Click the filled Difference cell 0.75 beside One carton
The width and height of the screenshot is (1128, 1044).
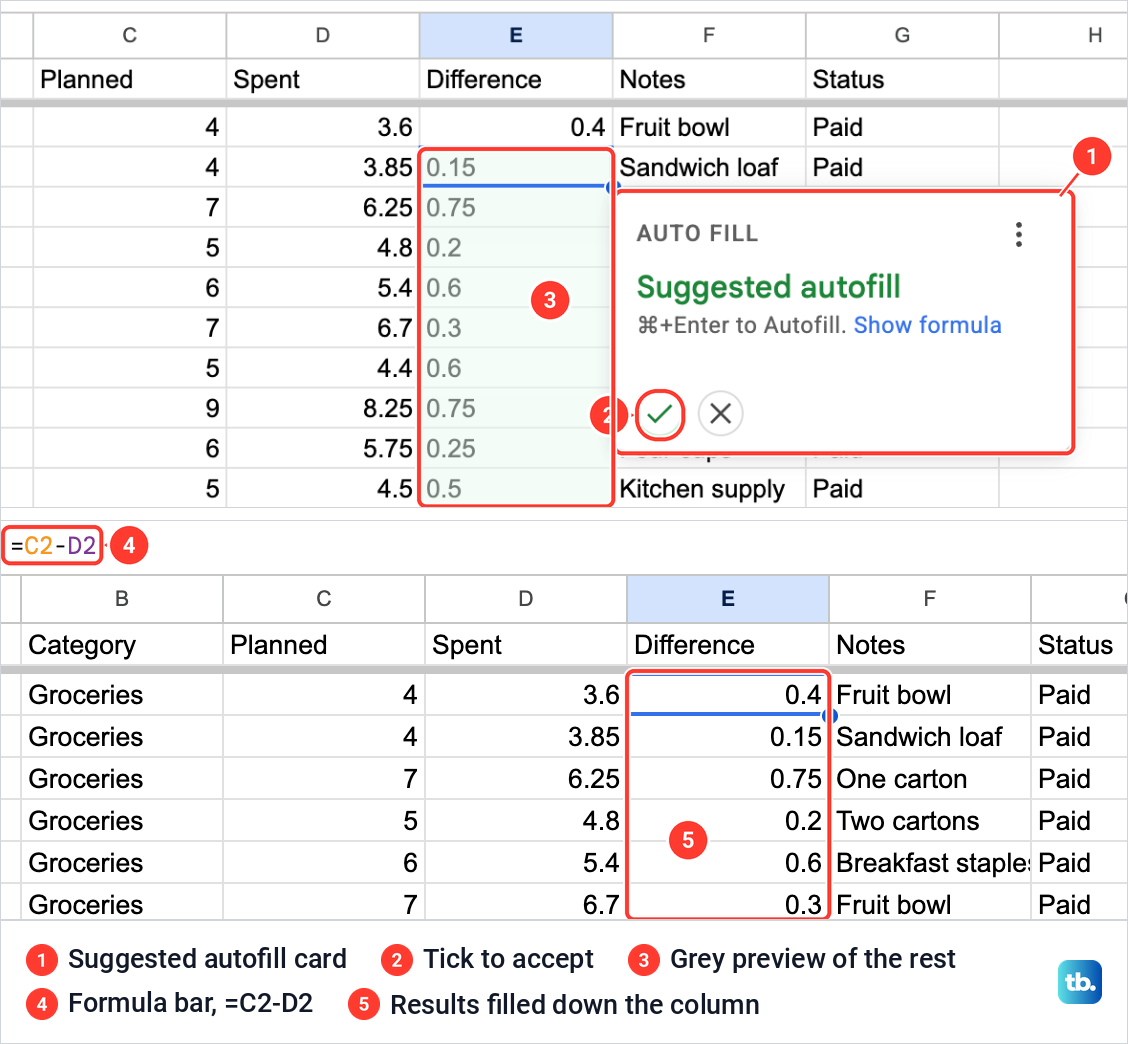(x=728, y=779)
